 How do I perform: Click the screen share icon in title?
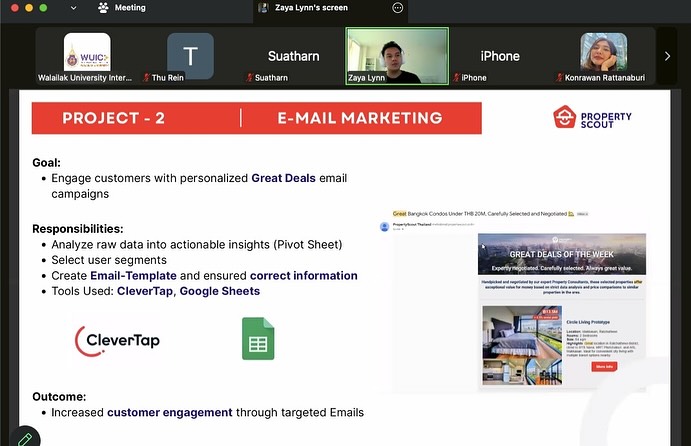coord(263,8)
